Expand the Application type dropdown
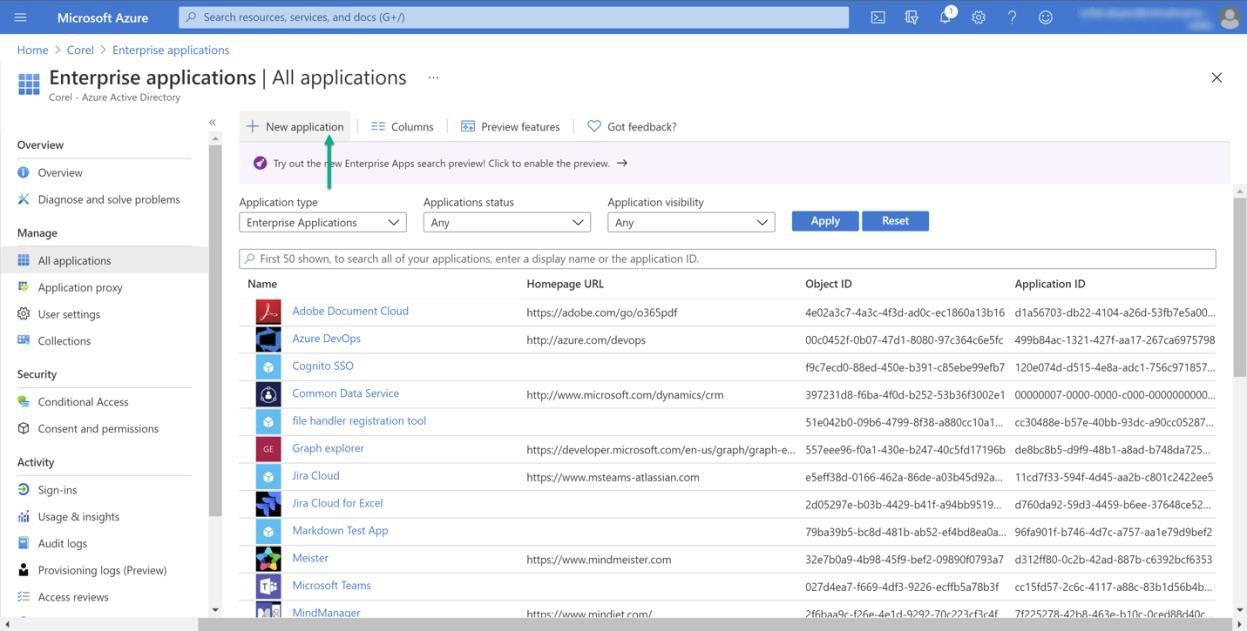 coord(322,222)
